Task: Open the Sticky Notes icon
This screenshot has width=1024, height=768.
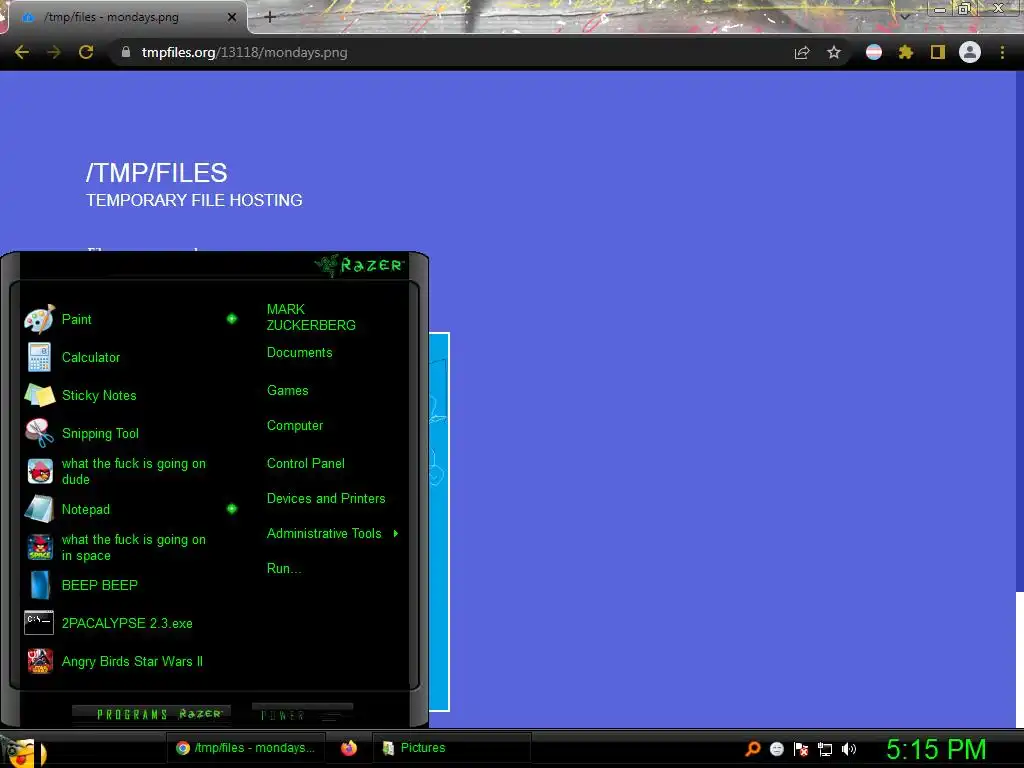Action: coord(39,395)
